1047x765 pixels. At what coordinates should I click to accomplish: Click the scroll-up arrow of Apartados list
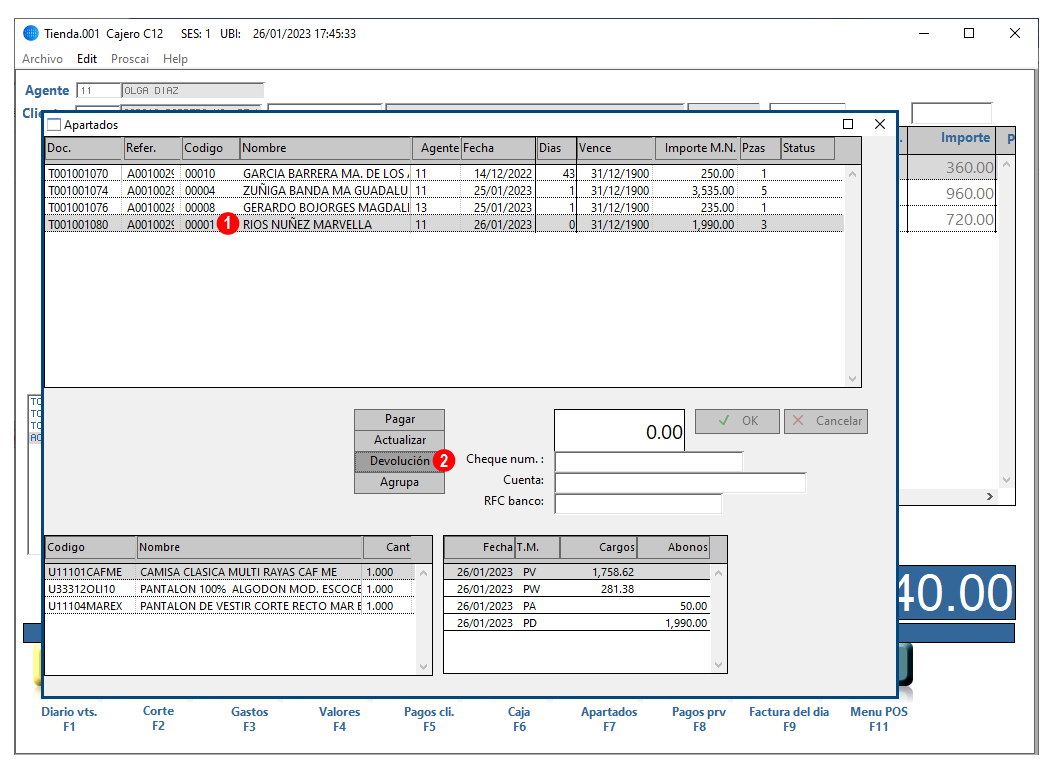[x=852, y=174]
